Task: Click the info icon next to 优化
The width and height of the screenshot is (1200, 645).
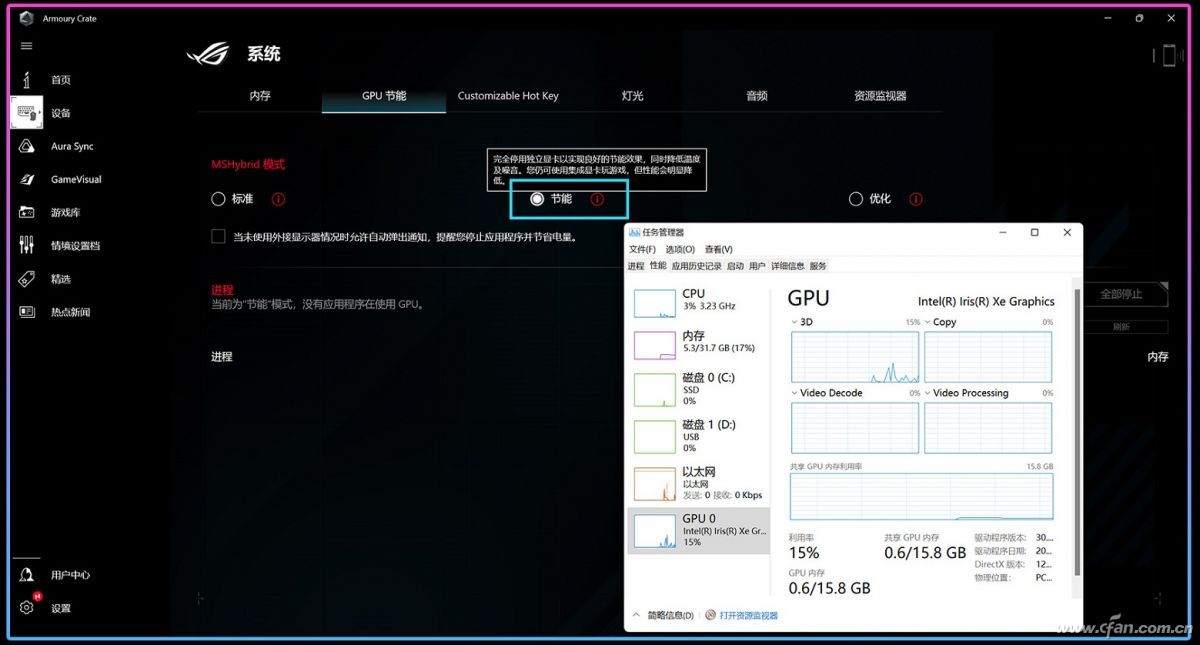Action: click(915, 199)
